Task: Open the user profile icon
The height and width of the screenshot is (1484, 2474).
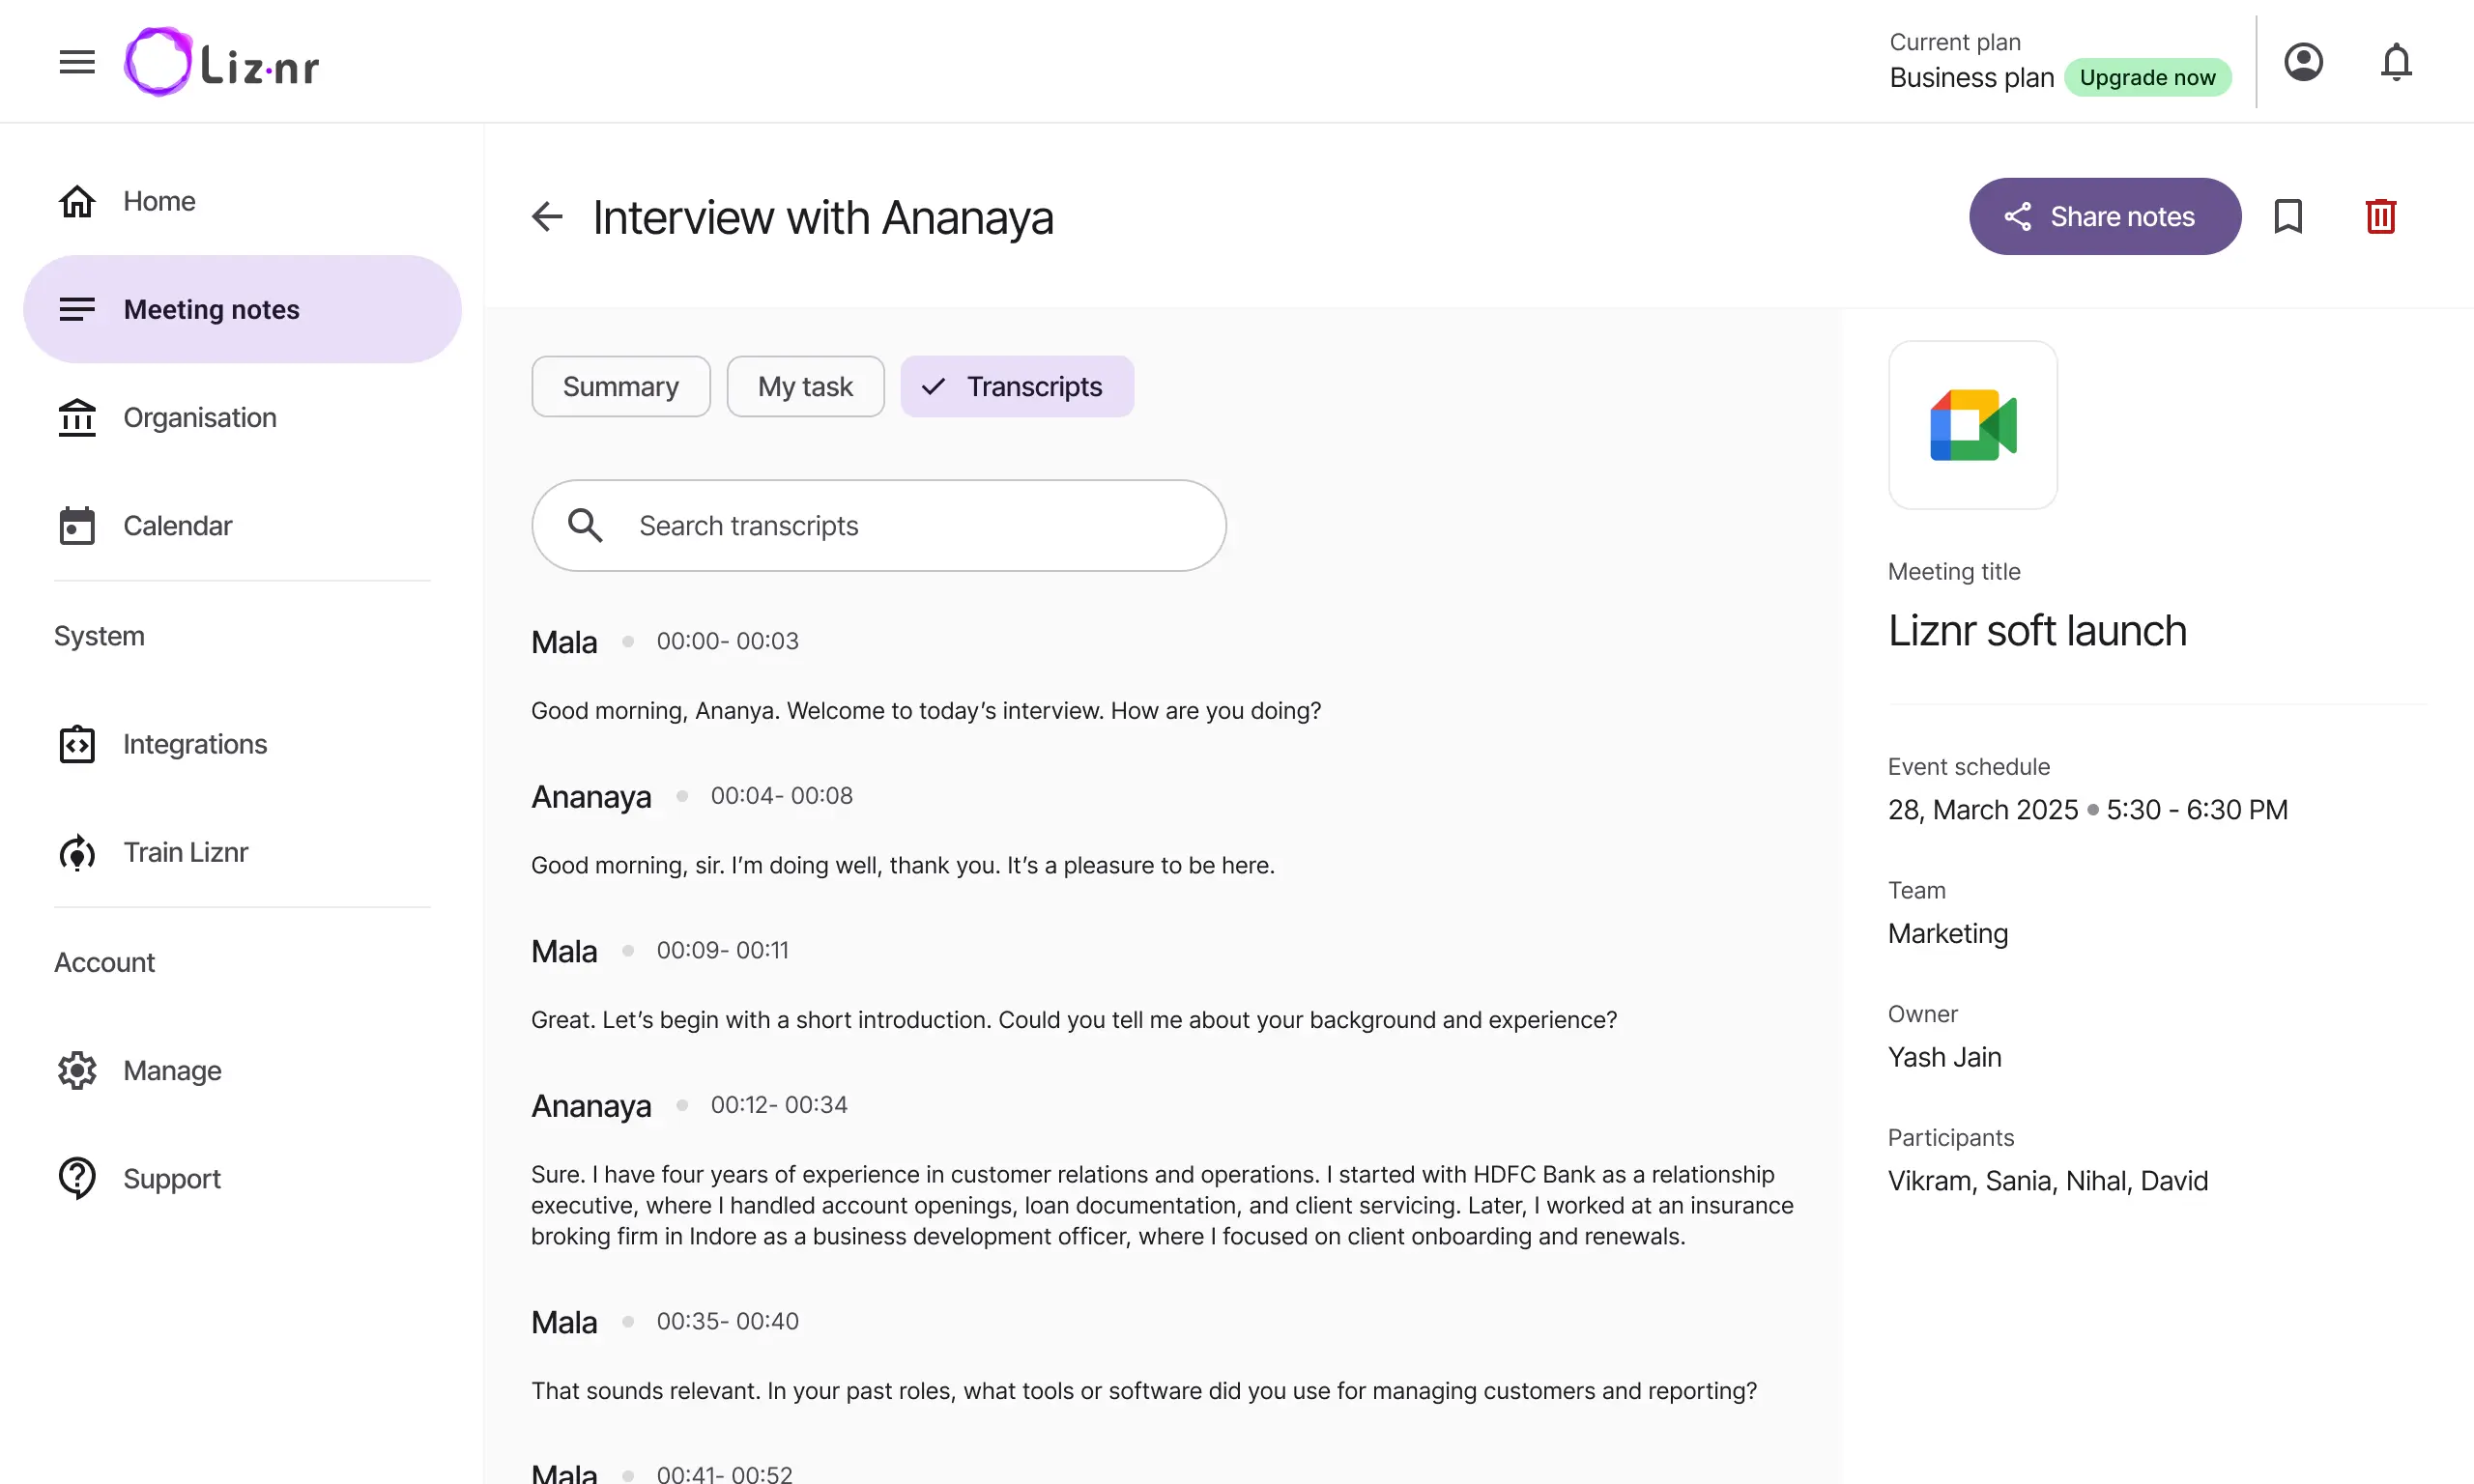Action: coord(2303,62)
